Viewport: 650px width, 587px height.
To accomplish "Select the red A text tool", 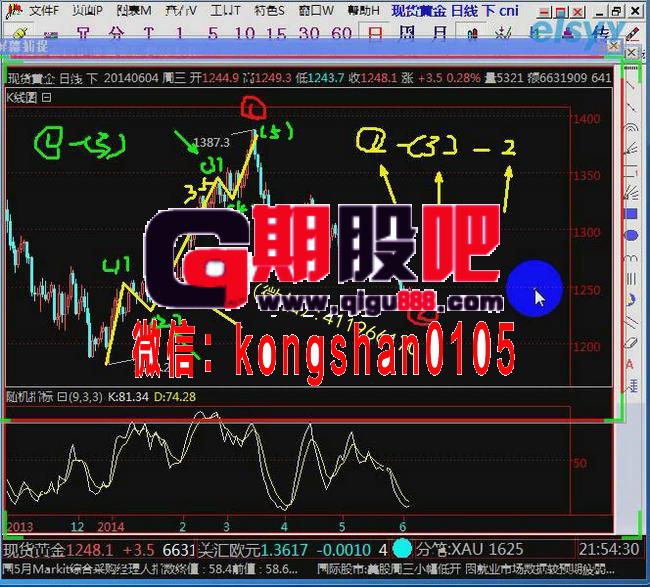I will pos(630,364).
